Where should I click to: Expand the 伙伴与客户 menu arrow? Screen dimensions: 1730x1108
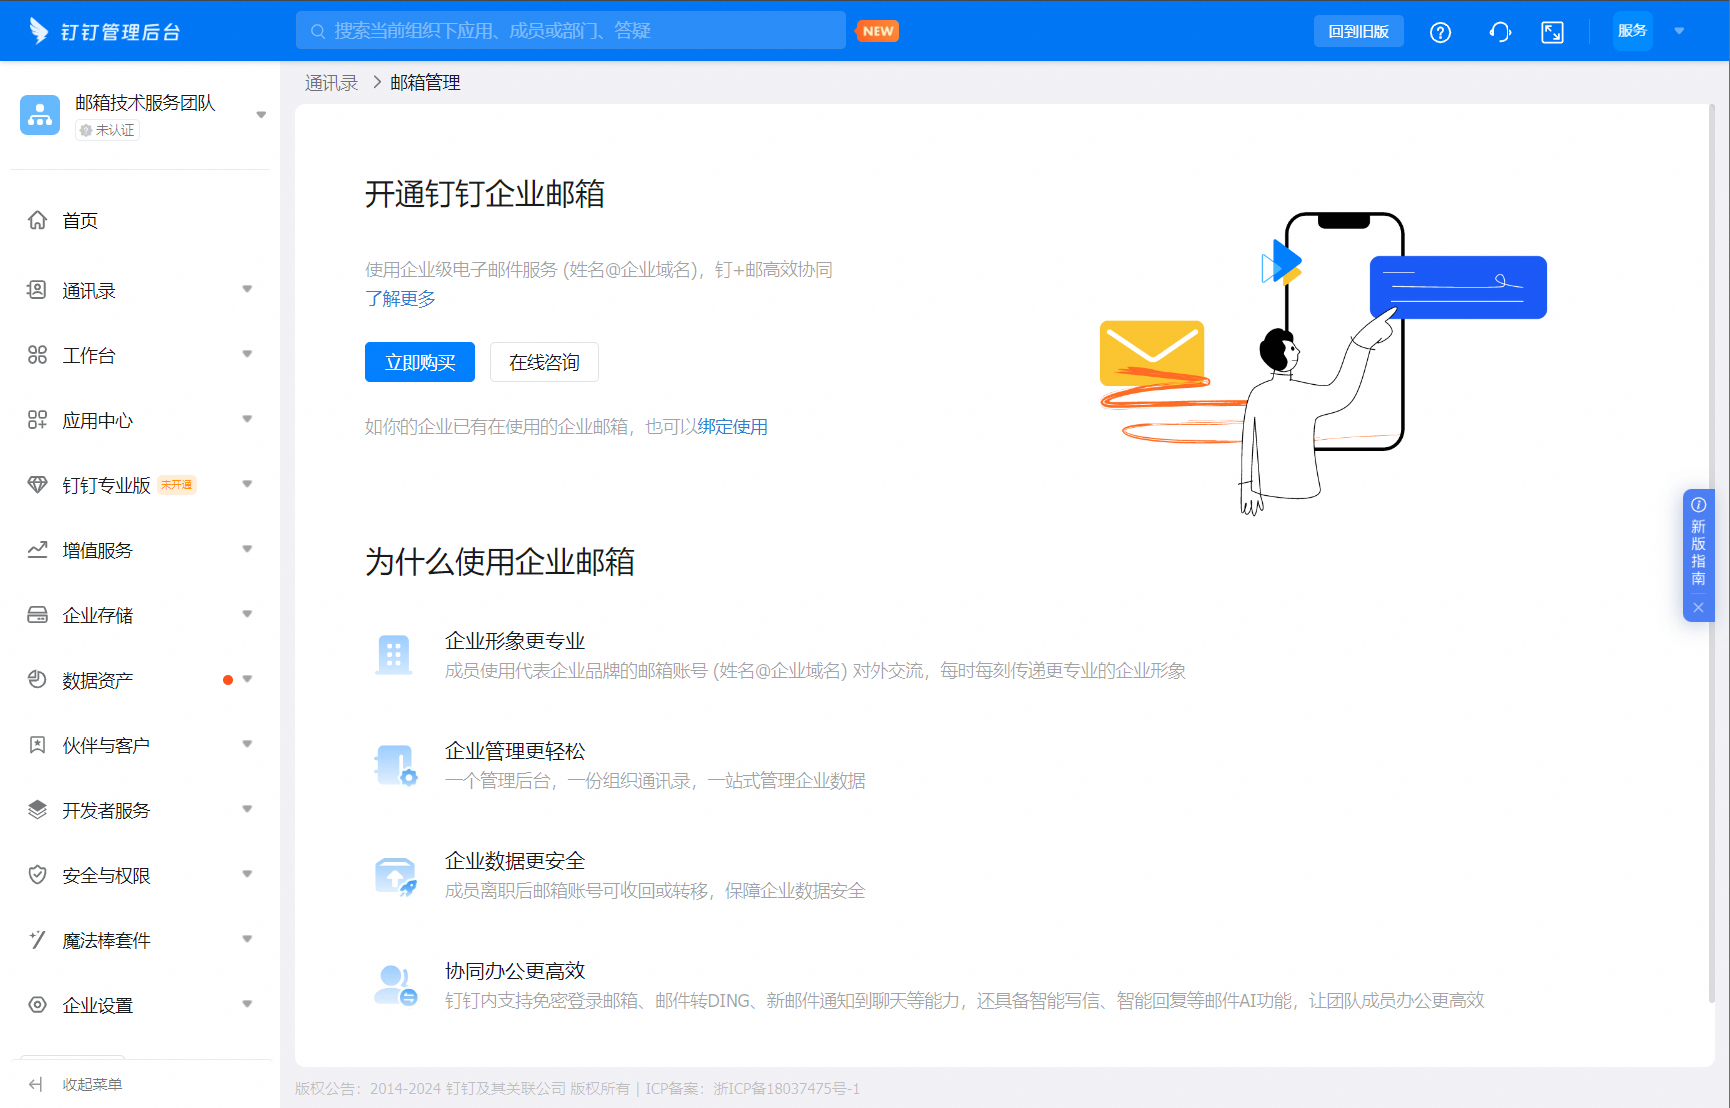pyautogui.click(x=247, y=744)
